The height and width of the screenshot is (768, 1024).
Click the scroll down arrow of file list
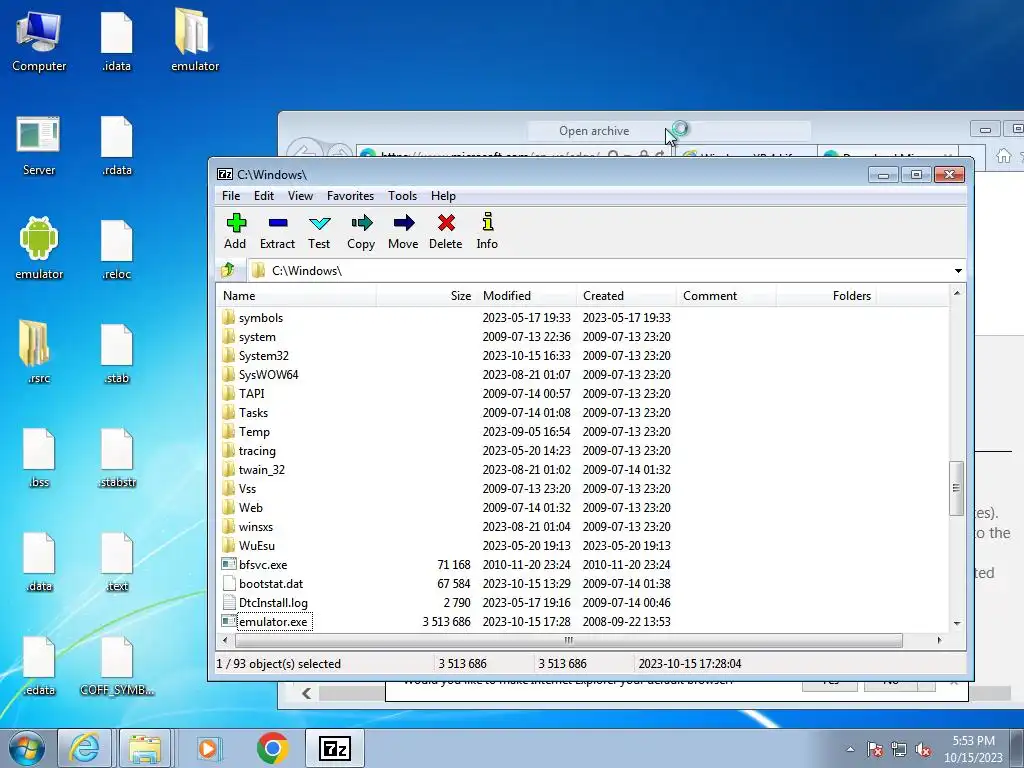[x=957, y=624]
